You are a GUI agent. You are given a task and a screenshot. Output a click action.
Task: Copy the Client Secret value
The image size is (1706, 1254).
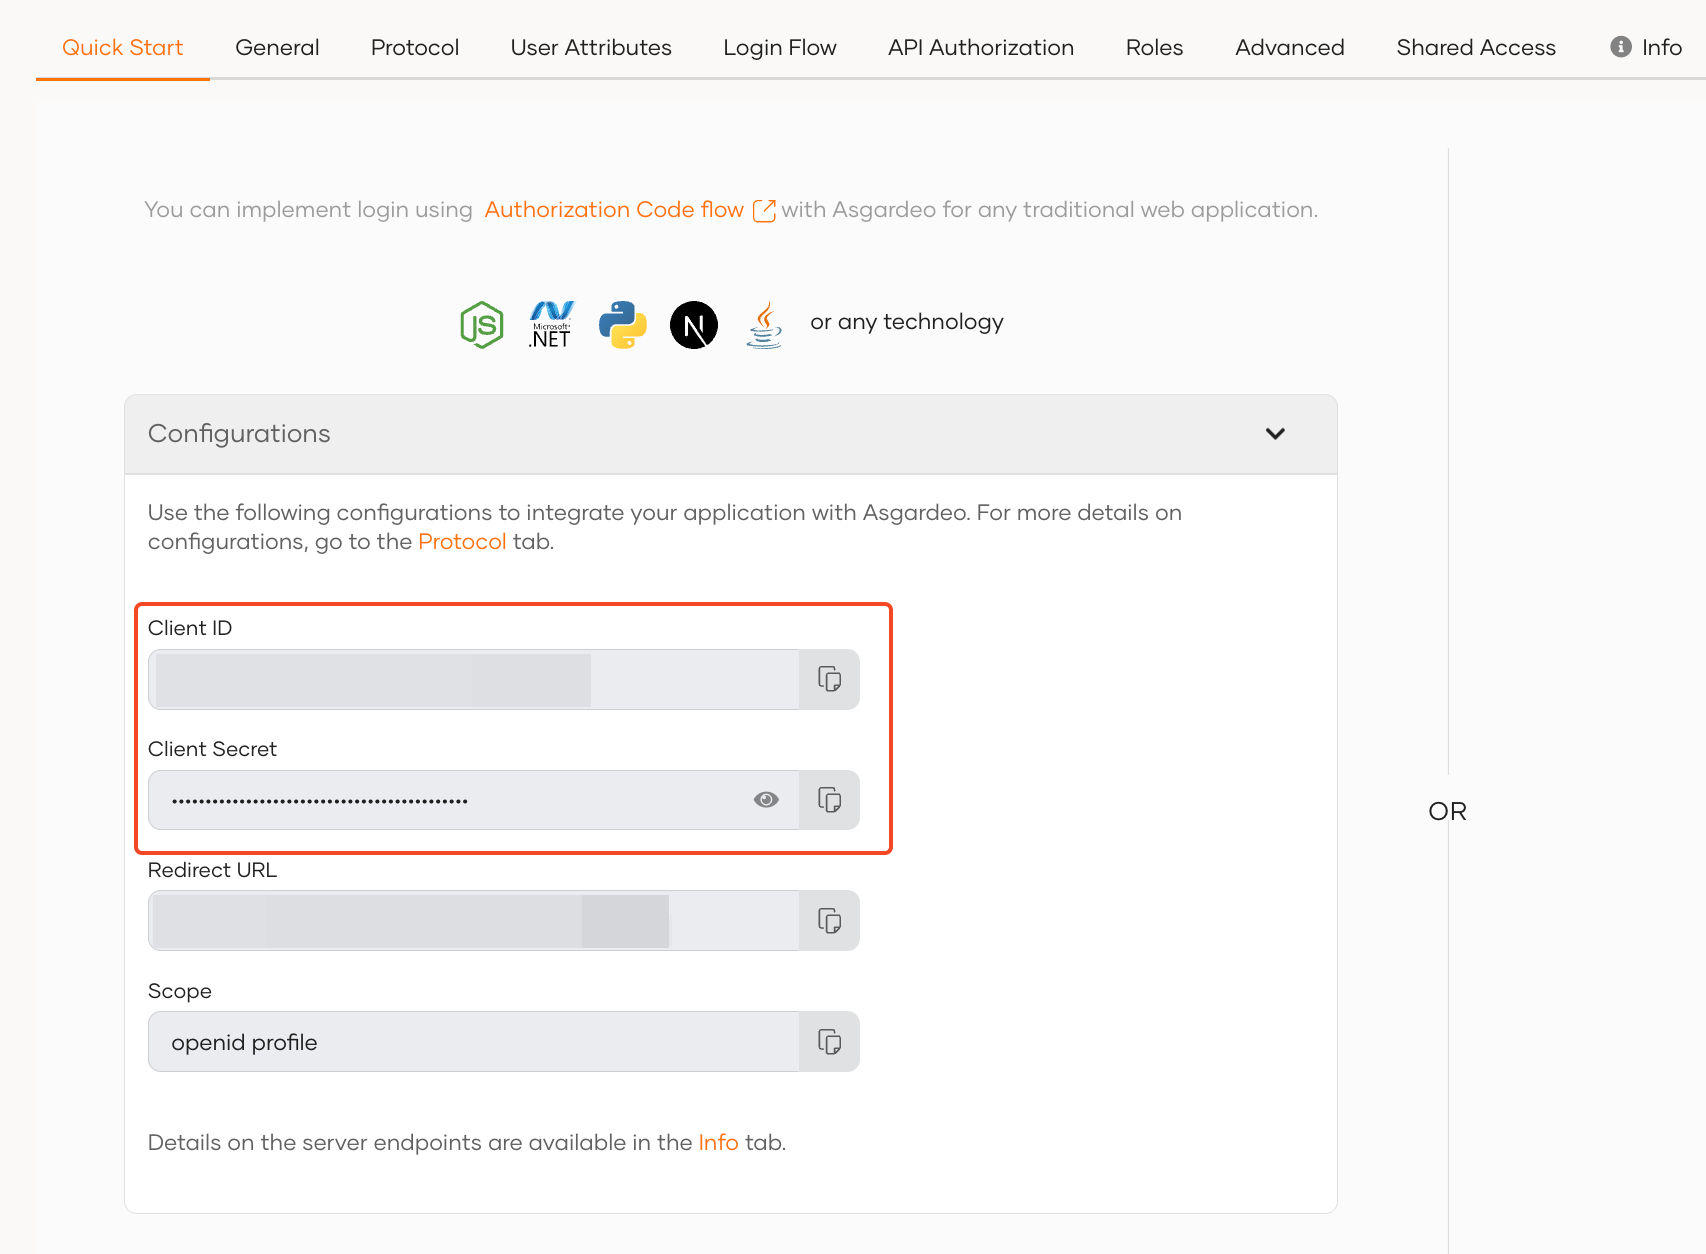click(828, 800)
